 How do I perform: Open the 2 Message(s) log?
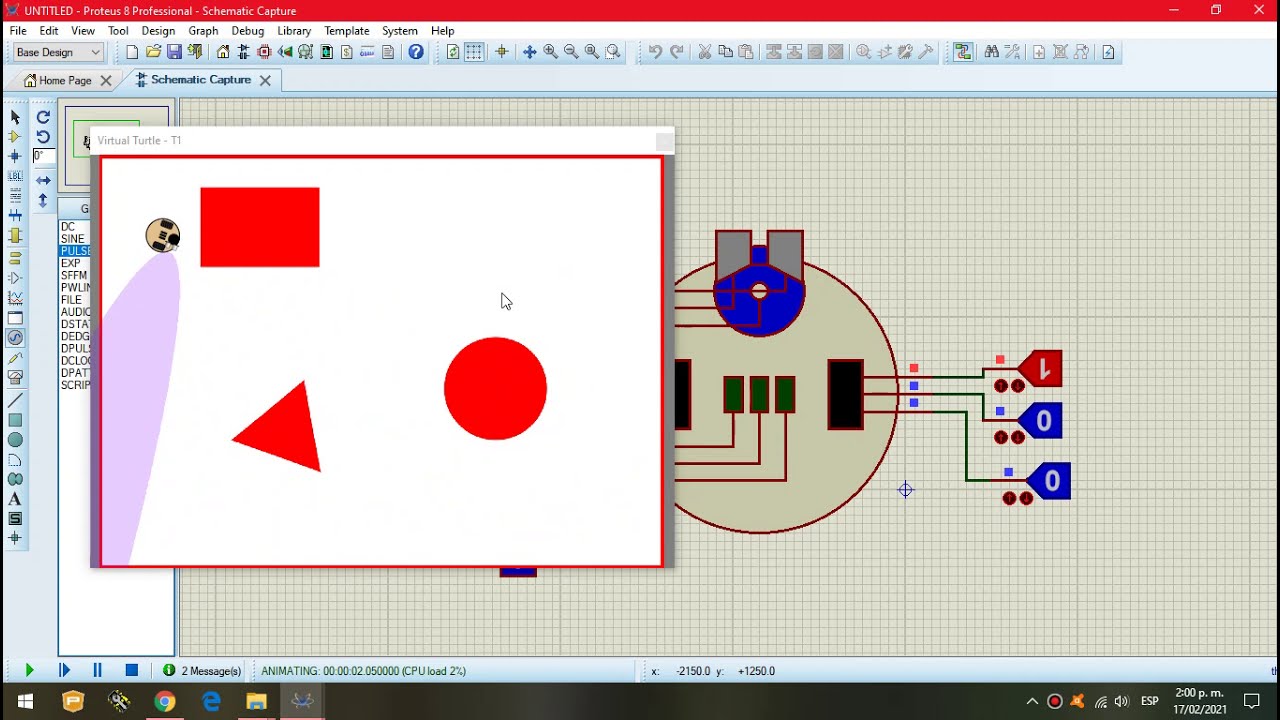202,671
